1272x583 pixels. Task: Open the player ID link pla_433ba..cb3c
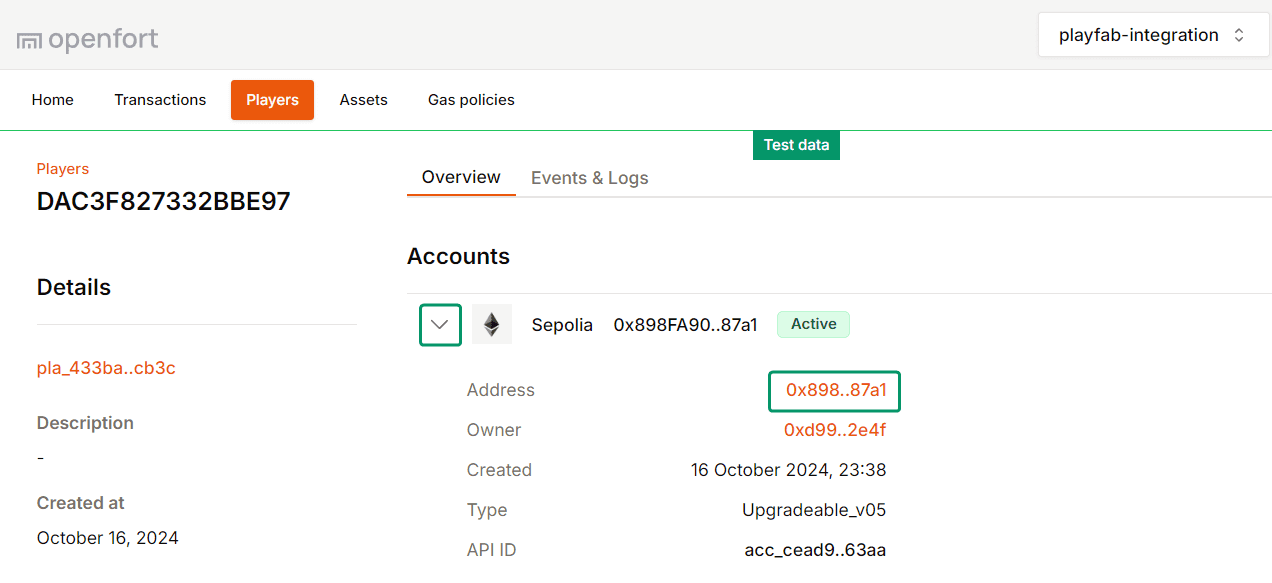pos(105,367)
